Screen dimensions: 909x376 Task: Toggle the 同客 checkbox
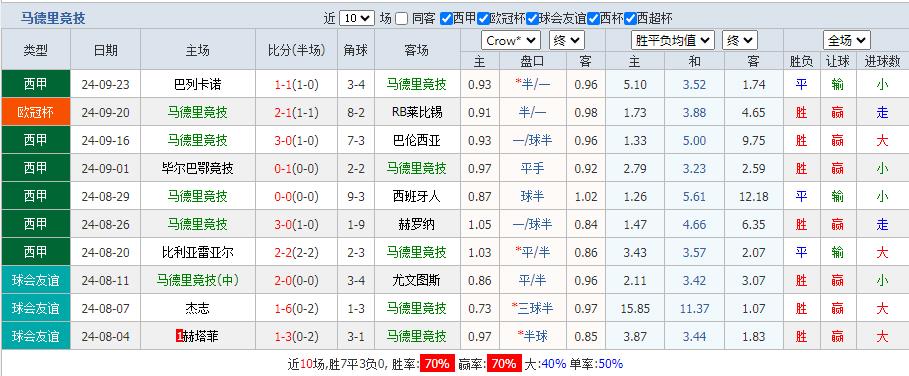(401, 19)
